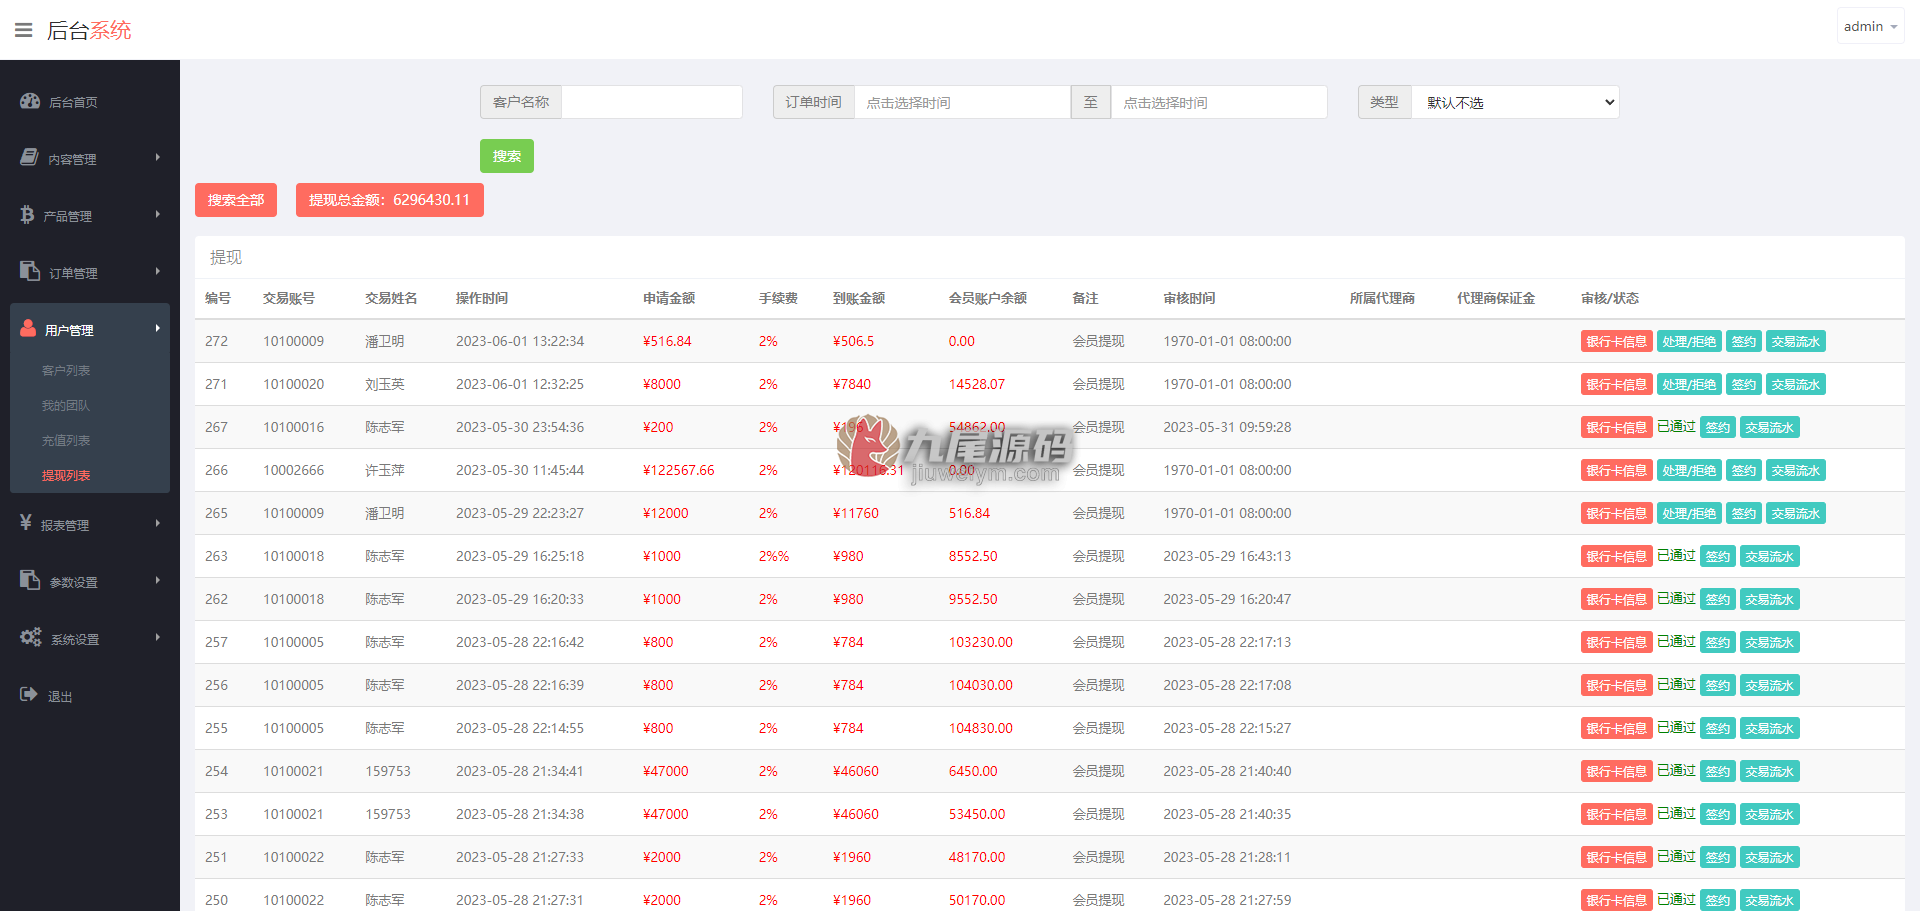The width and height of the screenshot is (1920, 911).
Task: Open the 系统设置 gears icon
Action: coord(31,637)
